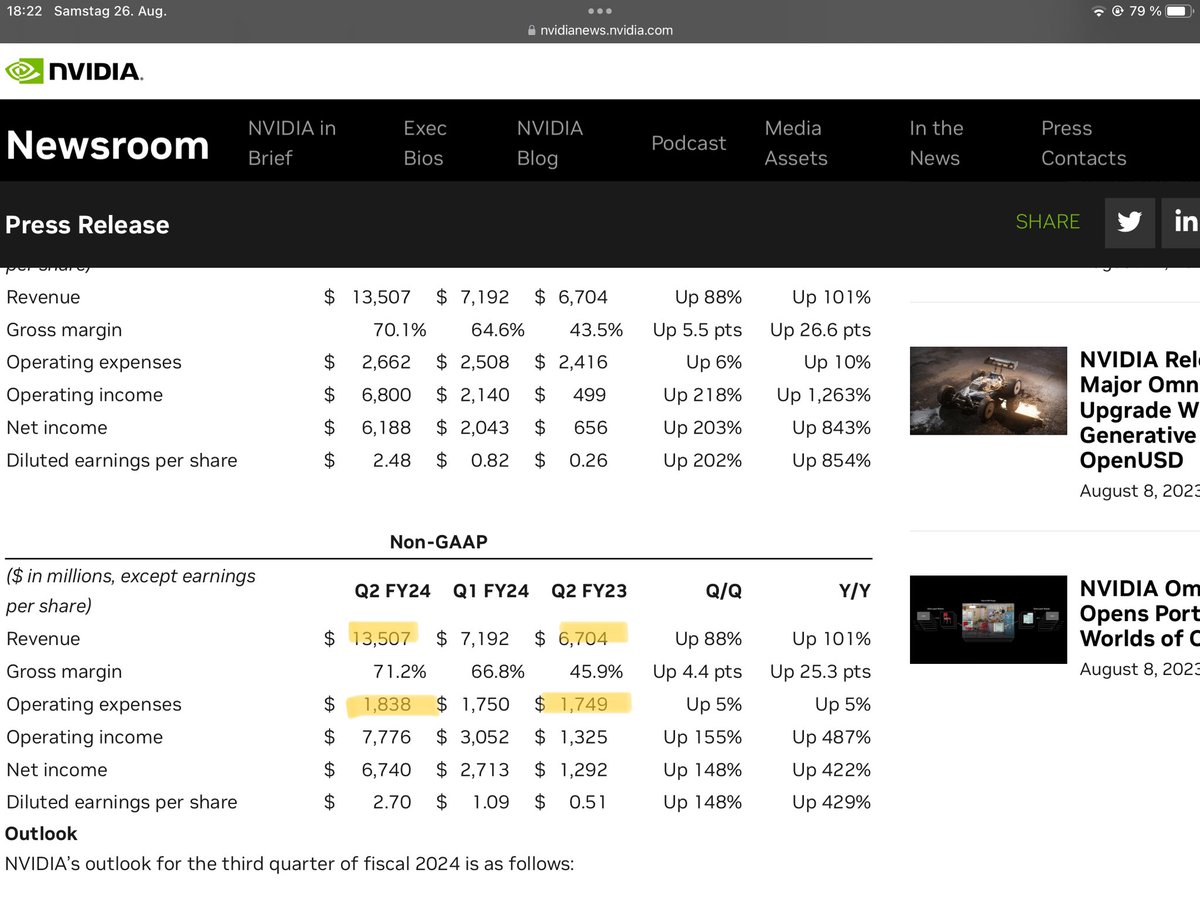This screenshot has width=1200, height=900.
Task: Open NVIDIA Omniverse Opens Portals headline
Action: [1140, 613]
